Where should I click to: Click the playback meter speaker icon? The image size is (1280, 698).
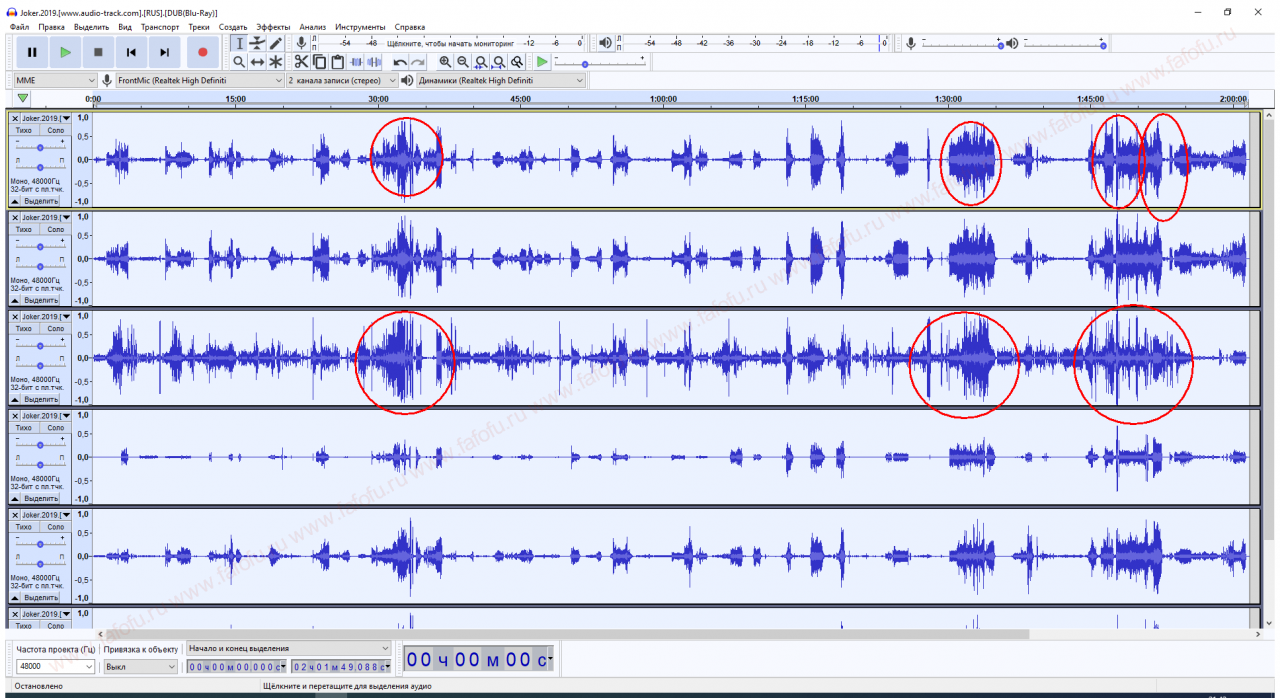pos(606,43)
